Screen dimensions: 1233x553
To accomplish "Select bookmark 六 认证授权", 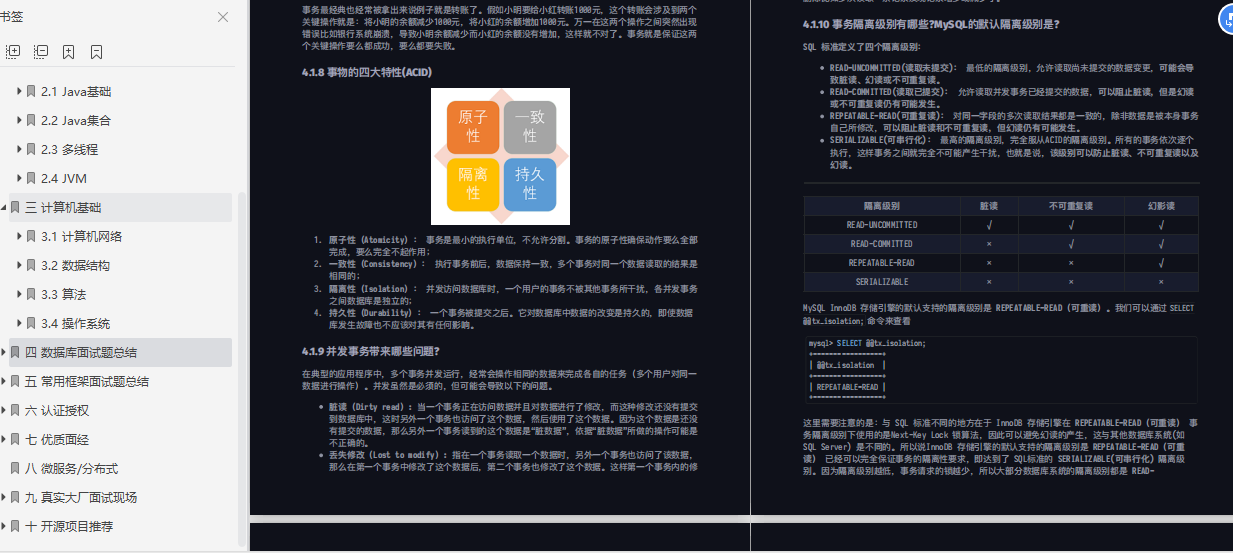I will click(57, 410).
